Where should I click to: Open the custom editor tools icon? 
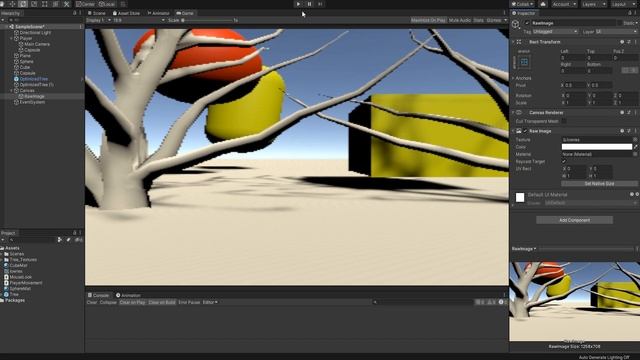coord(67,4)
